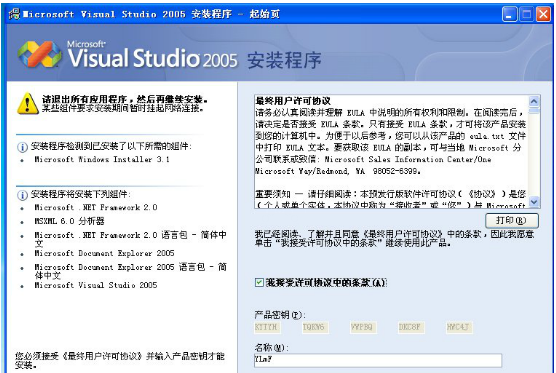Click the EULA scrollbar down arrow
Viewport: 556px width, 373px height.
tap(534, 202)
